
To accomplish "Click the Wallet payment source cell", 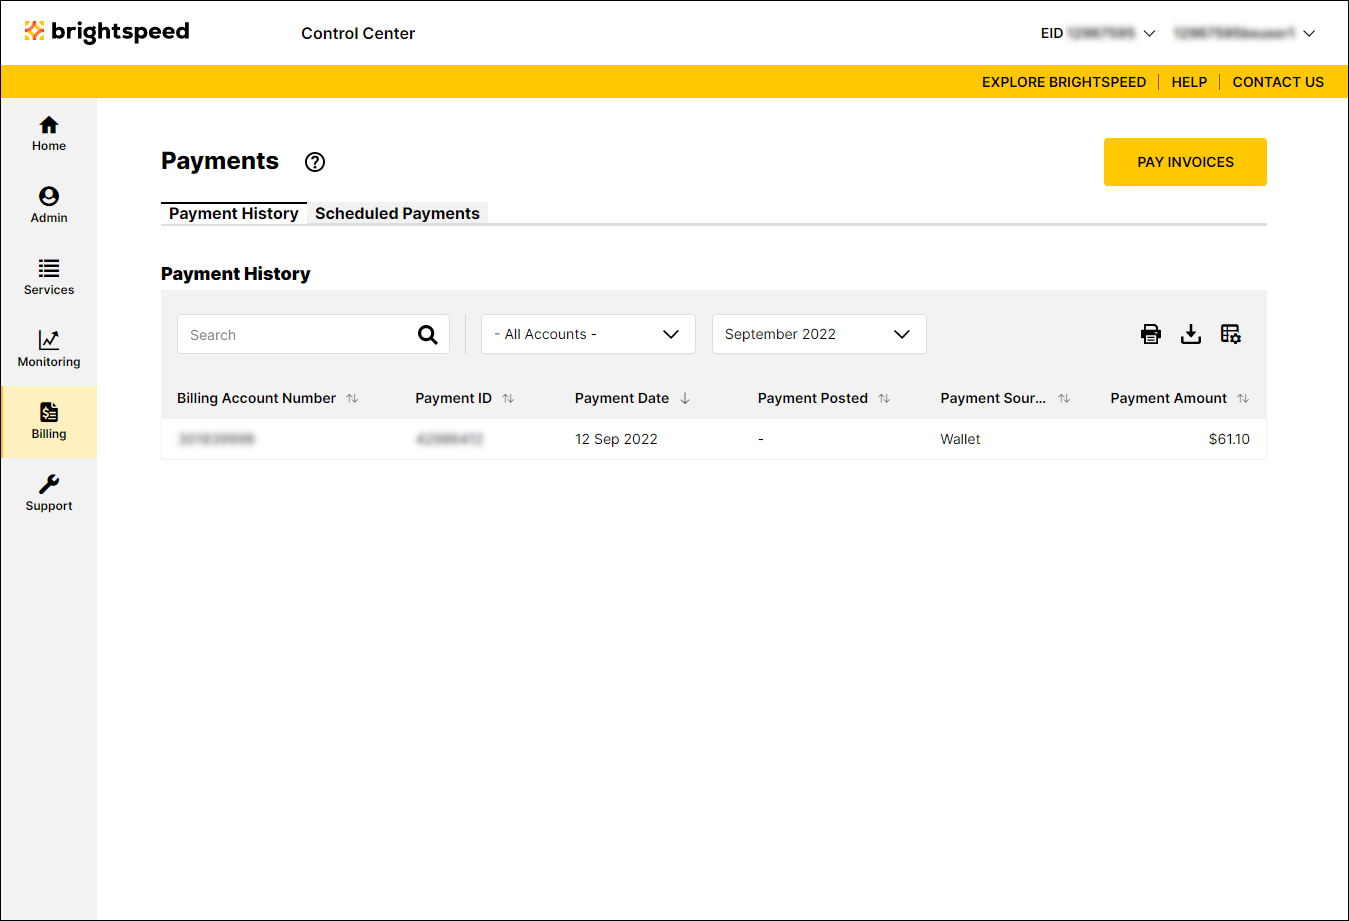I will pyautogui.click(x=960, y=439).
